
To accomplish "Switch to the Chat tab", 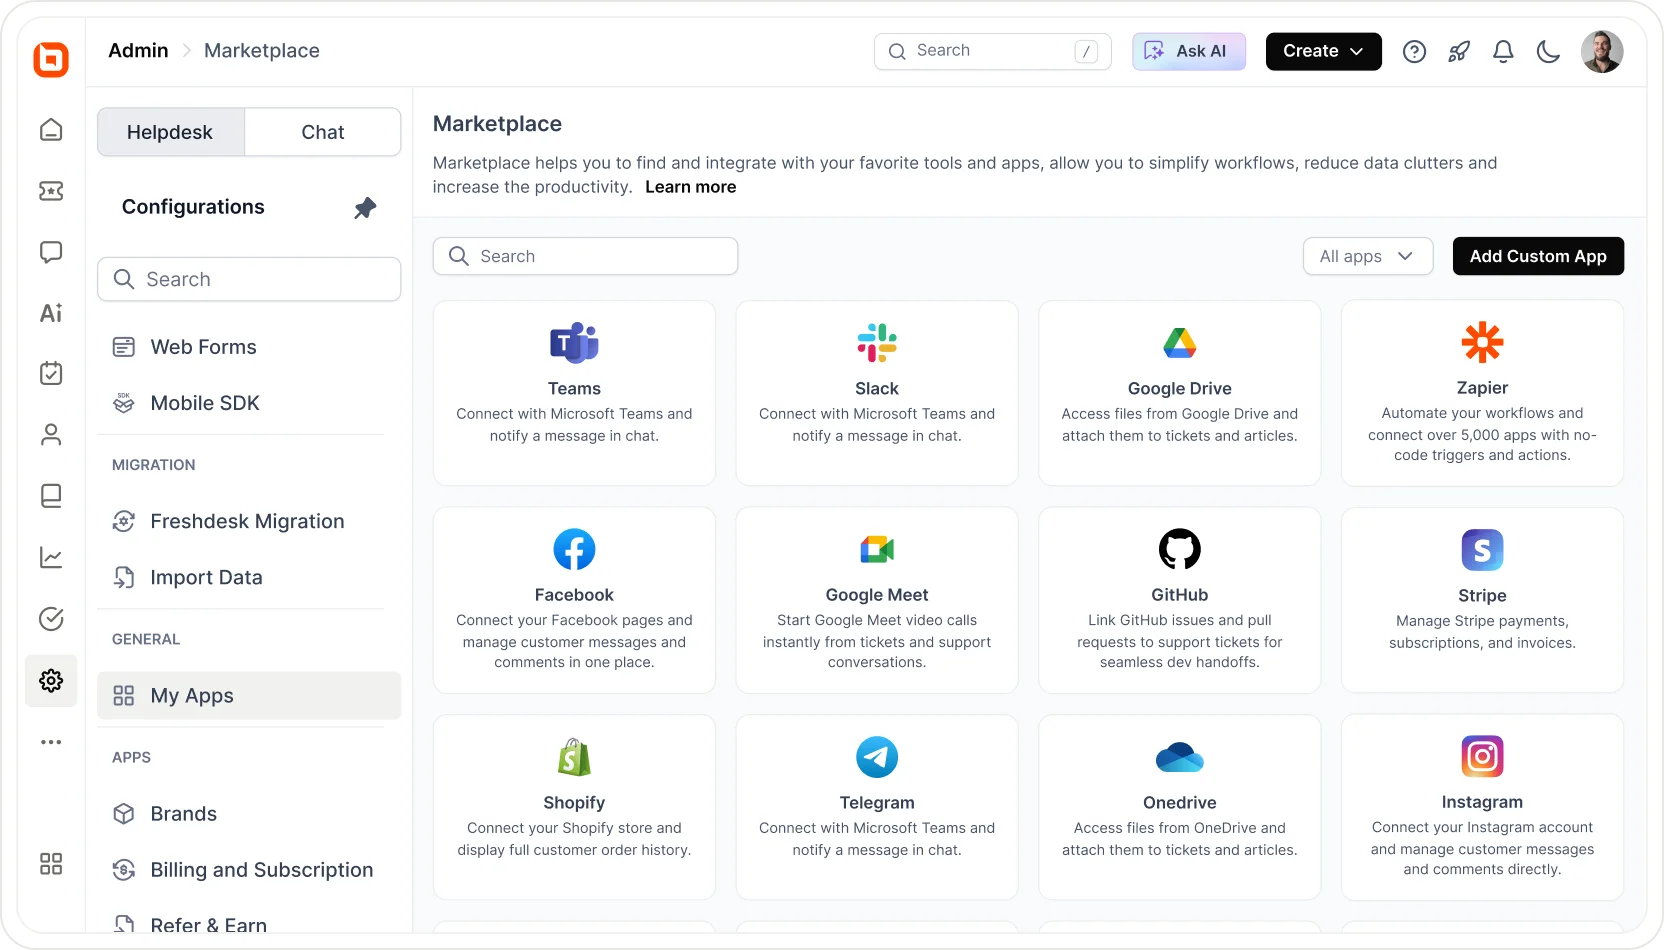I will (323, 132).
